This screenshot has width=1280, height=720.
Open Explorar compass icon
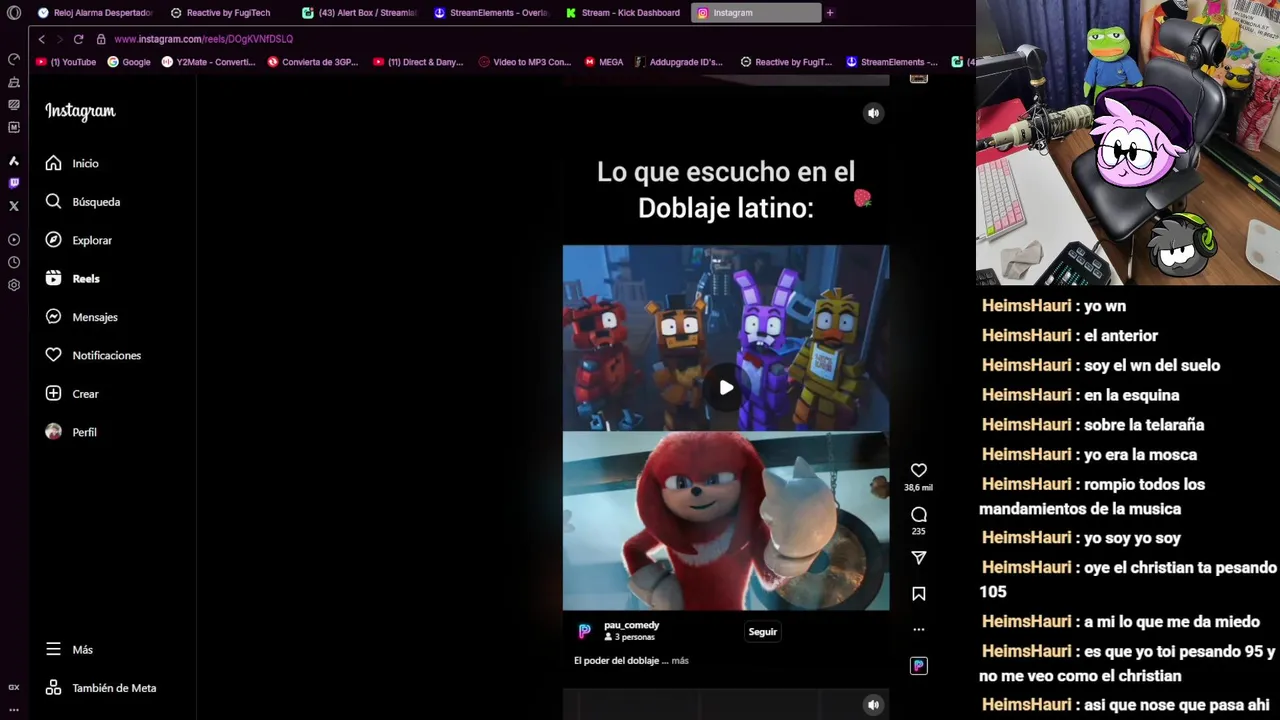53,240
